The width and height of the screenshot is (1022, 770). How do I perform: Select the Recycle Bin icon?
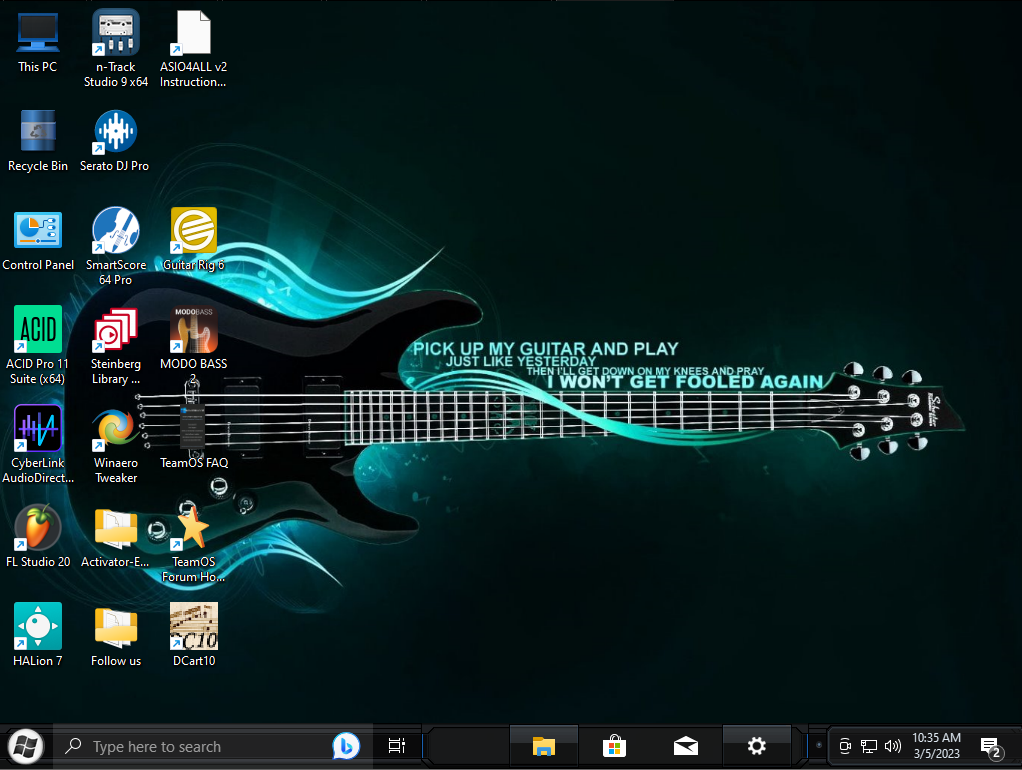[x=38, y=140]
